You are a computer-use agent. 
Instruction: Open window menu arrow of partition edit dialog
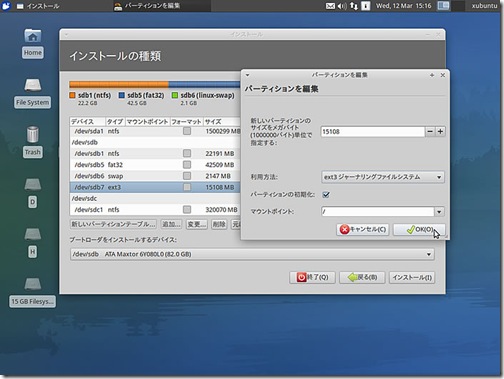tap(247, 75)
